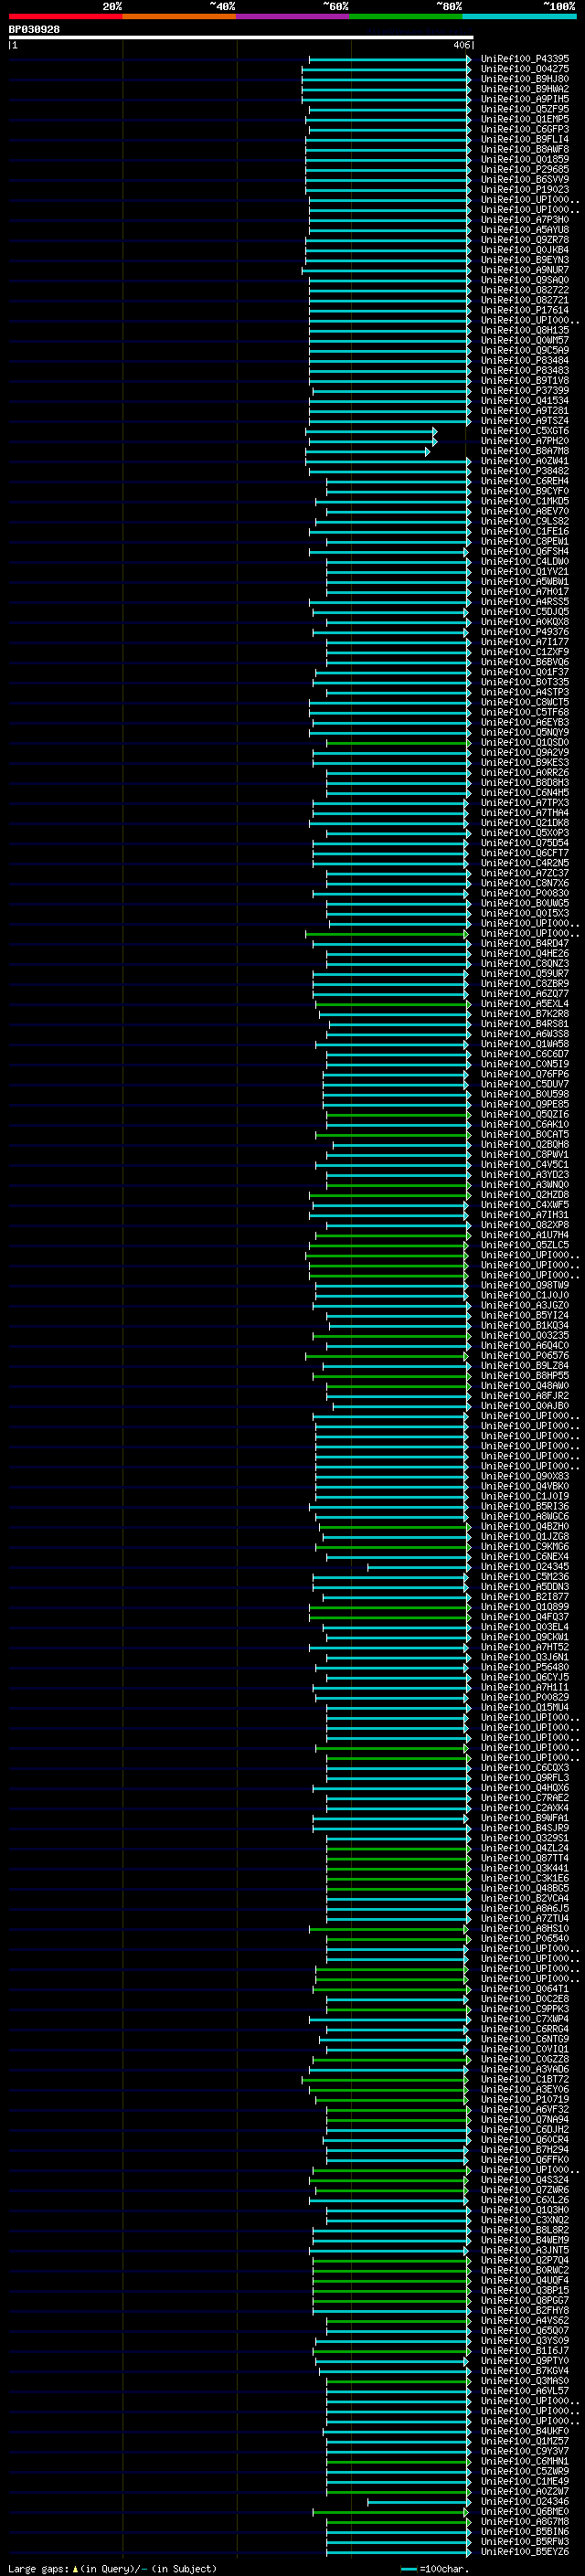Open hit label UniRef100_P83483

[525, 370]
